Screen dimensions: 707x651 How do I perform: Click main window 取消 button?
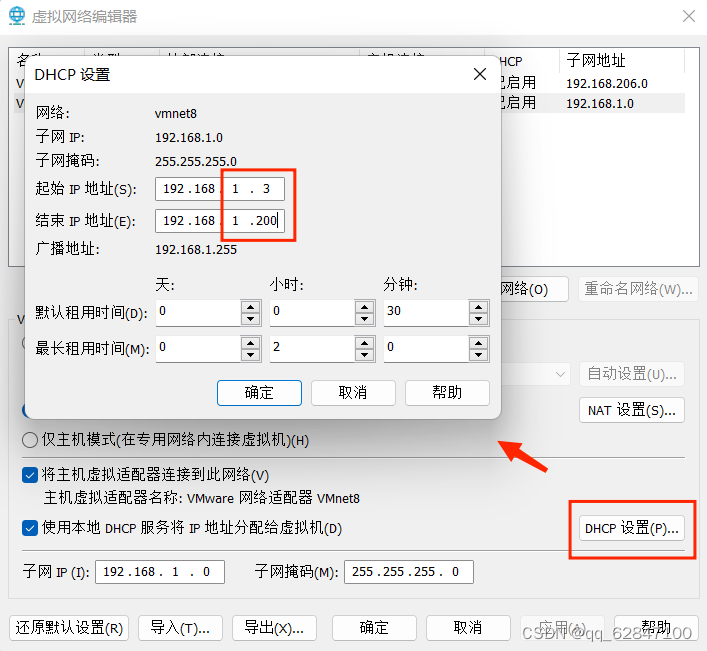pyautogui.click(x=468, y=628)
